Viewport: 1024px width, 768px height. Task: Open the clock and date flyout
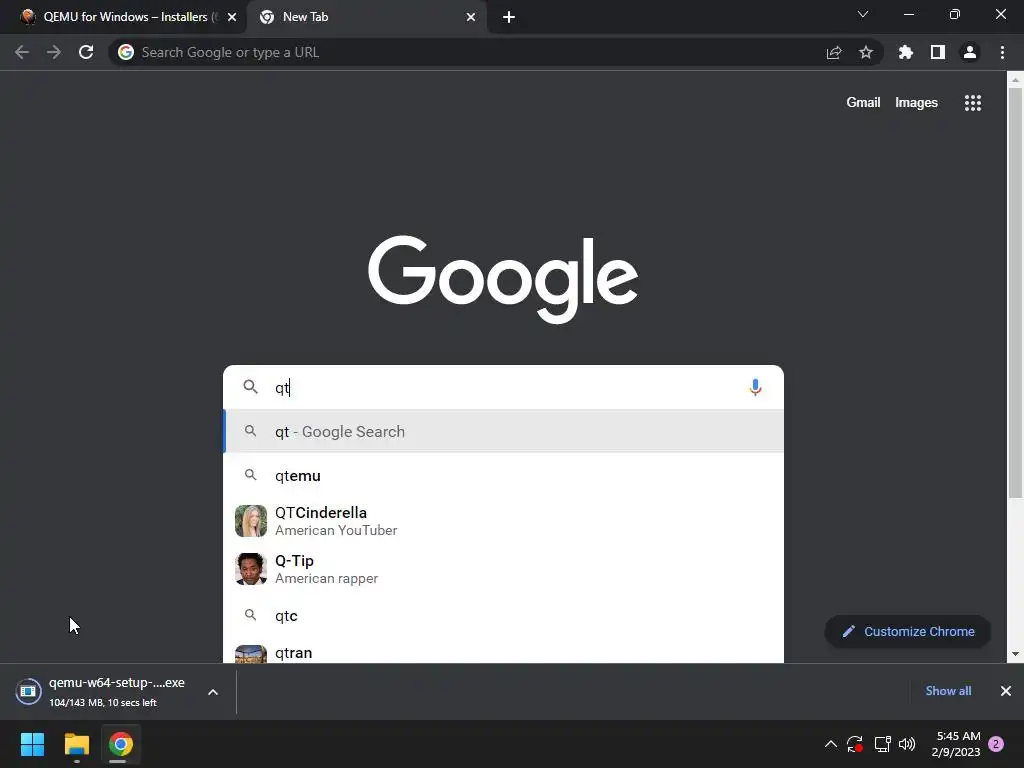click(956, 744)
